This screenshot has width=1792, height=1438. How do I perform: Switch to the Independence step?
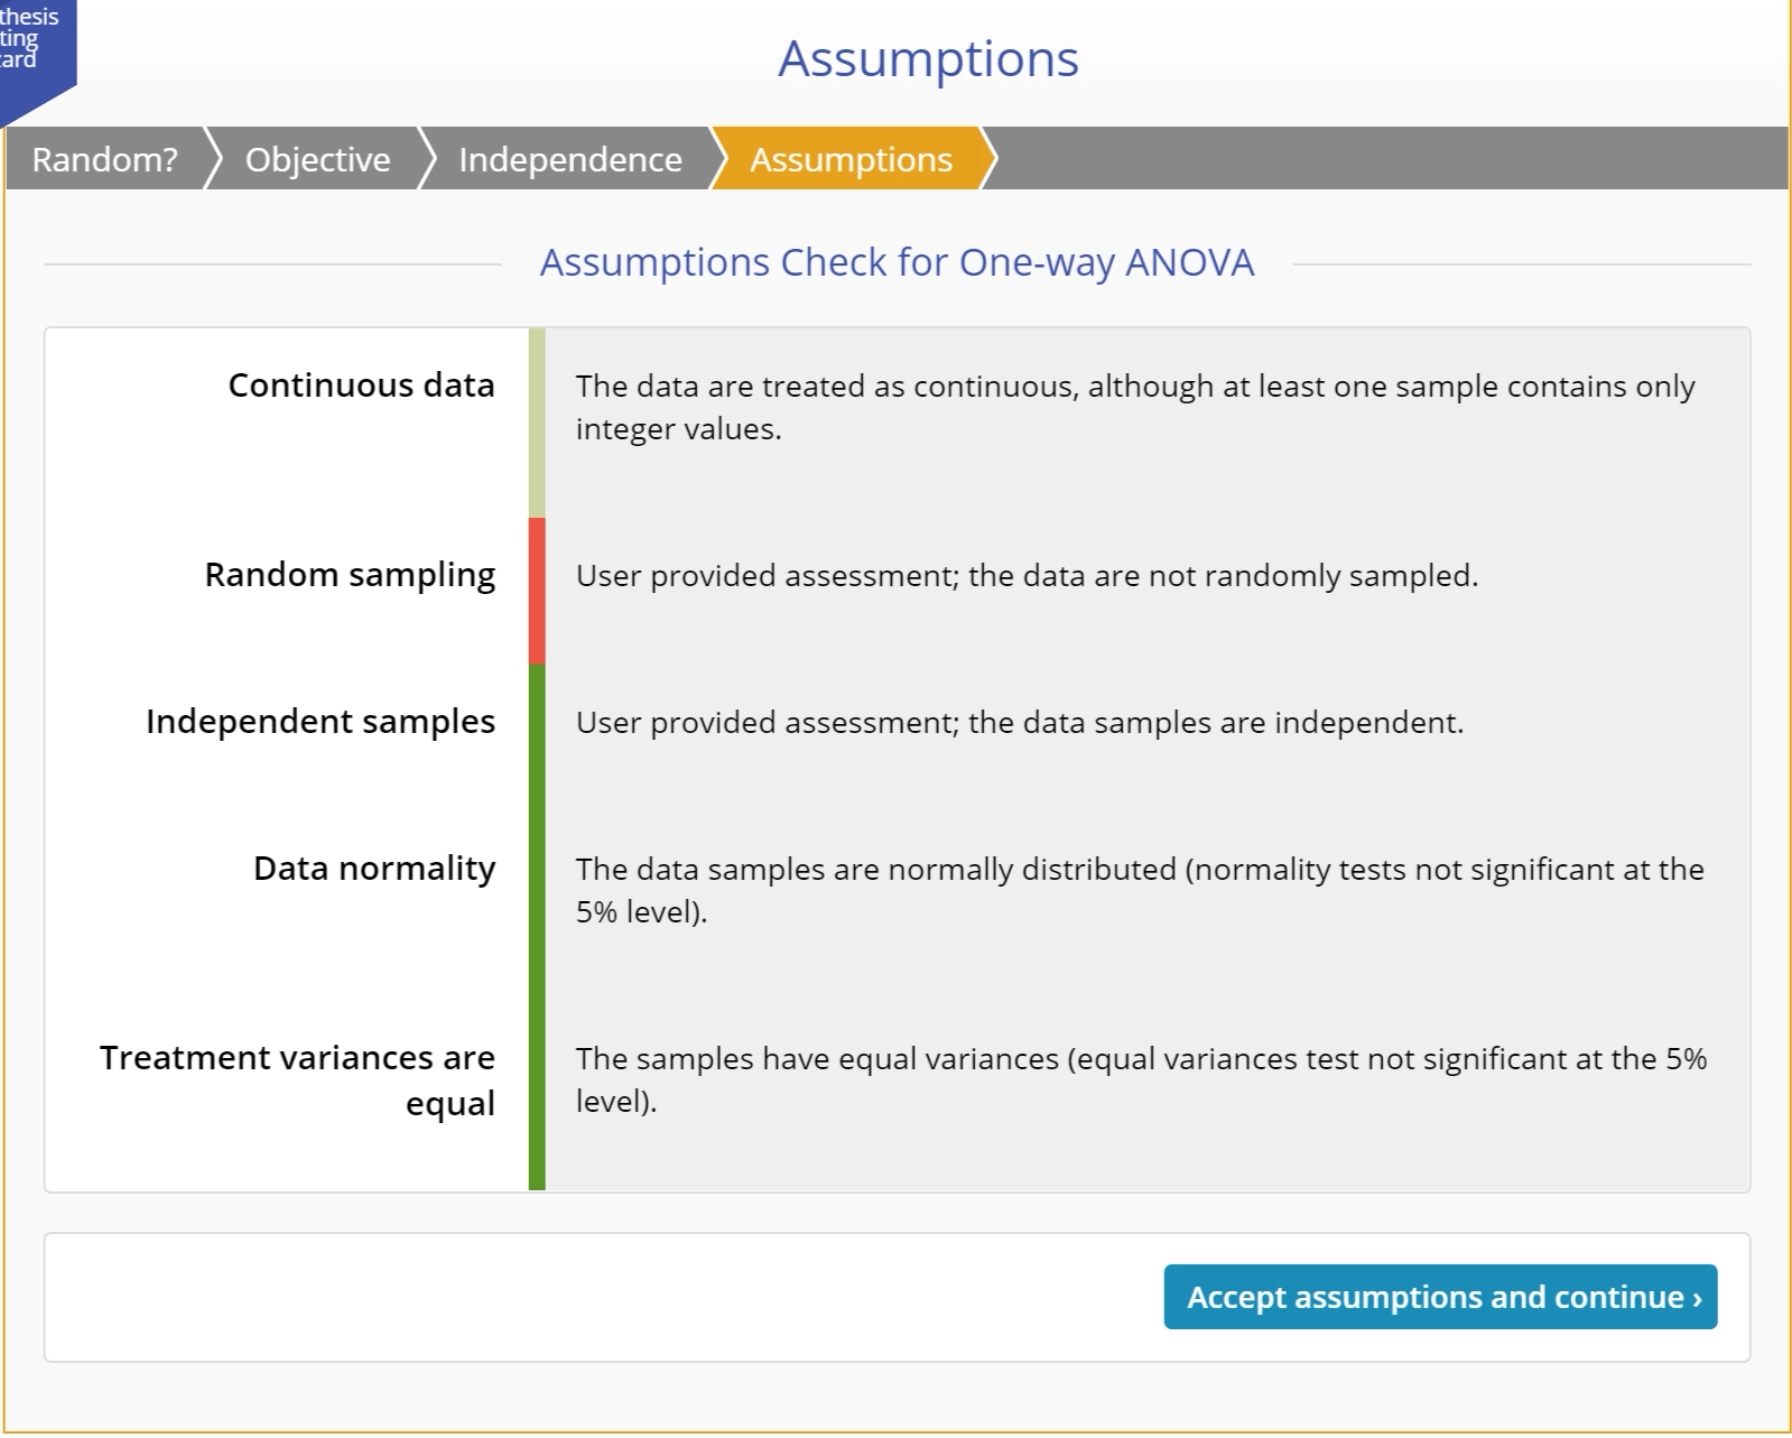tap(570, 160)
